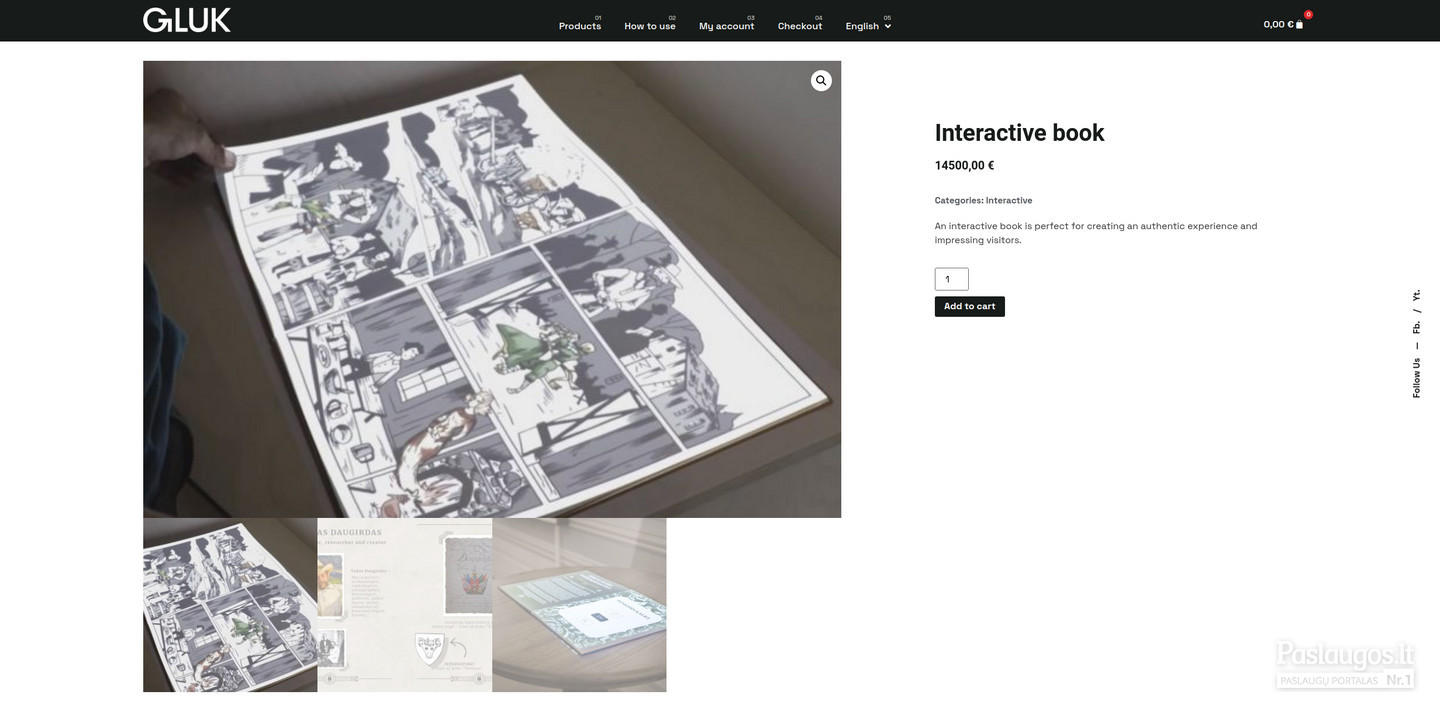
Task: Open the Interactive category link
Action: [1009, 200]
